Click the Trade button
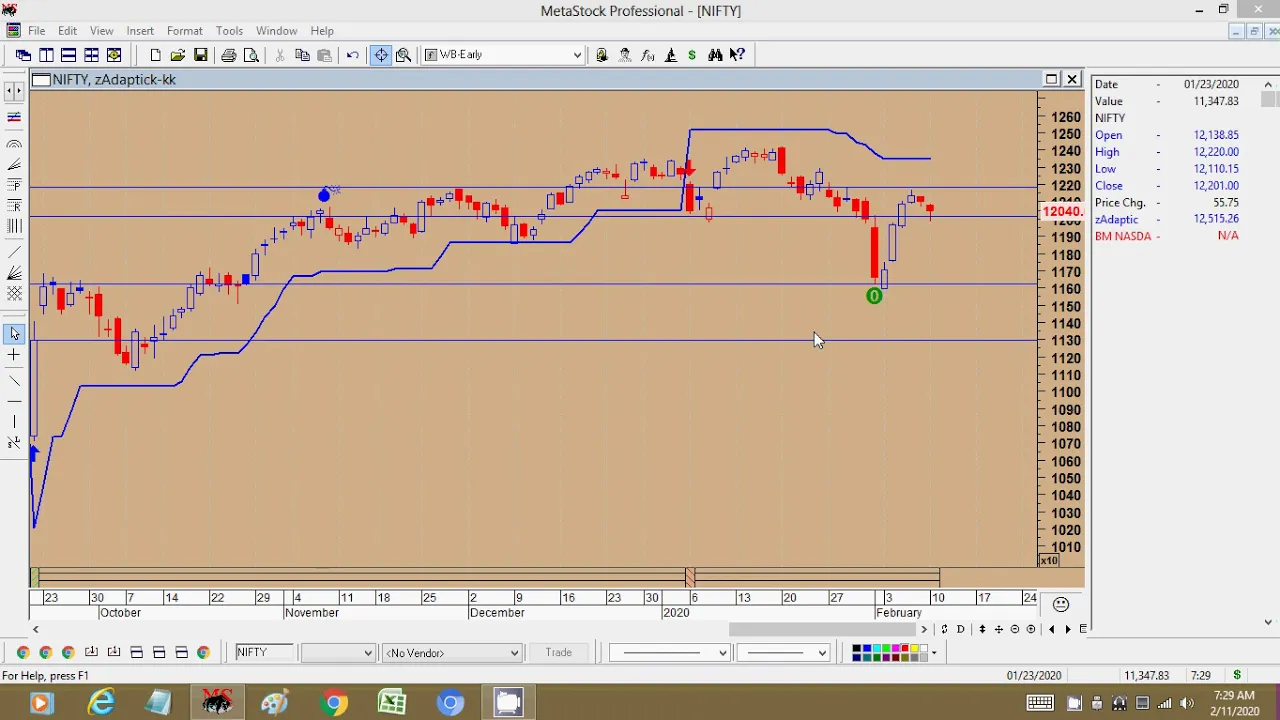 click(559, 653)
